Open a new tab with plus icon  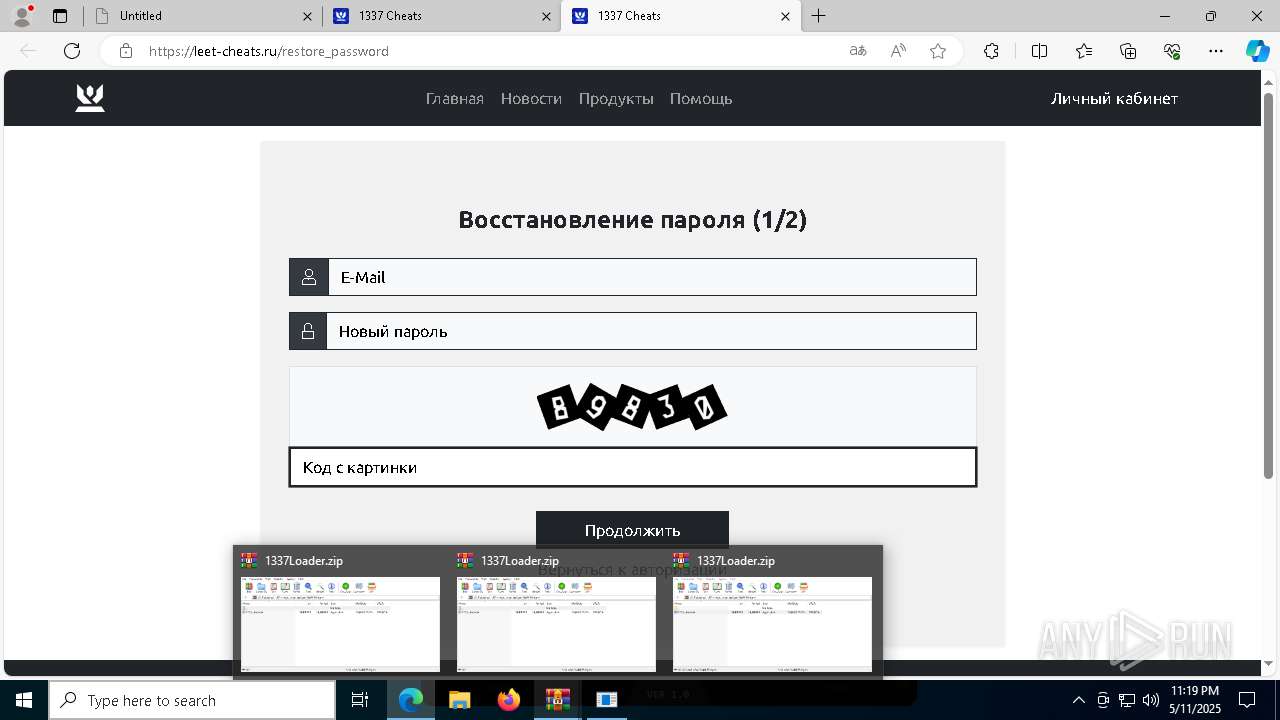[x=819, y=16]
